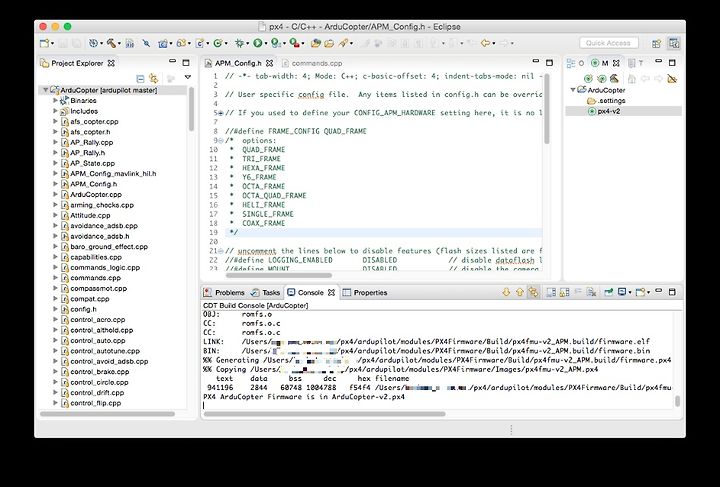
Task: Click the External Tools run icon
Action: pos(294,43)
